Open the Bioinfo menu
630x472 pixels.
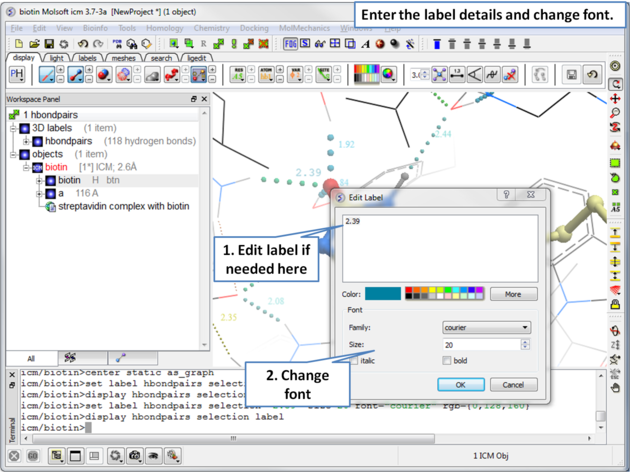click(x=96, y=28)
